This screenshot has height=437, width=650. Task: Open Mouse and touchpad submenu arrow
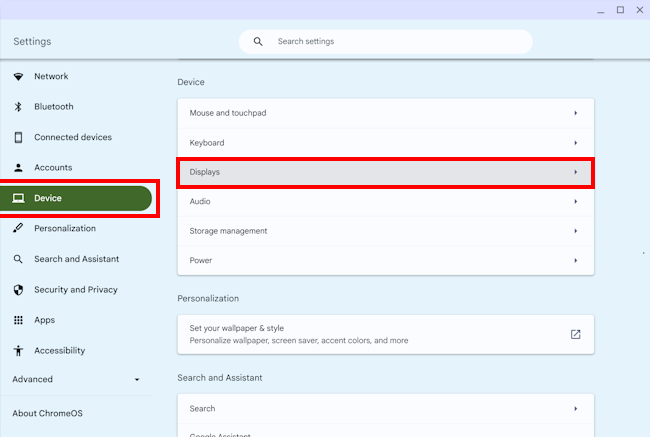click(575, 113)
